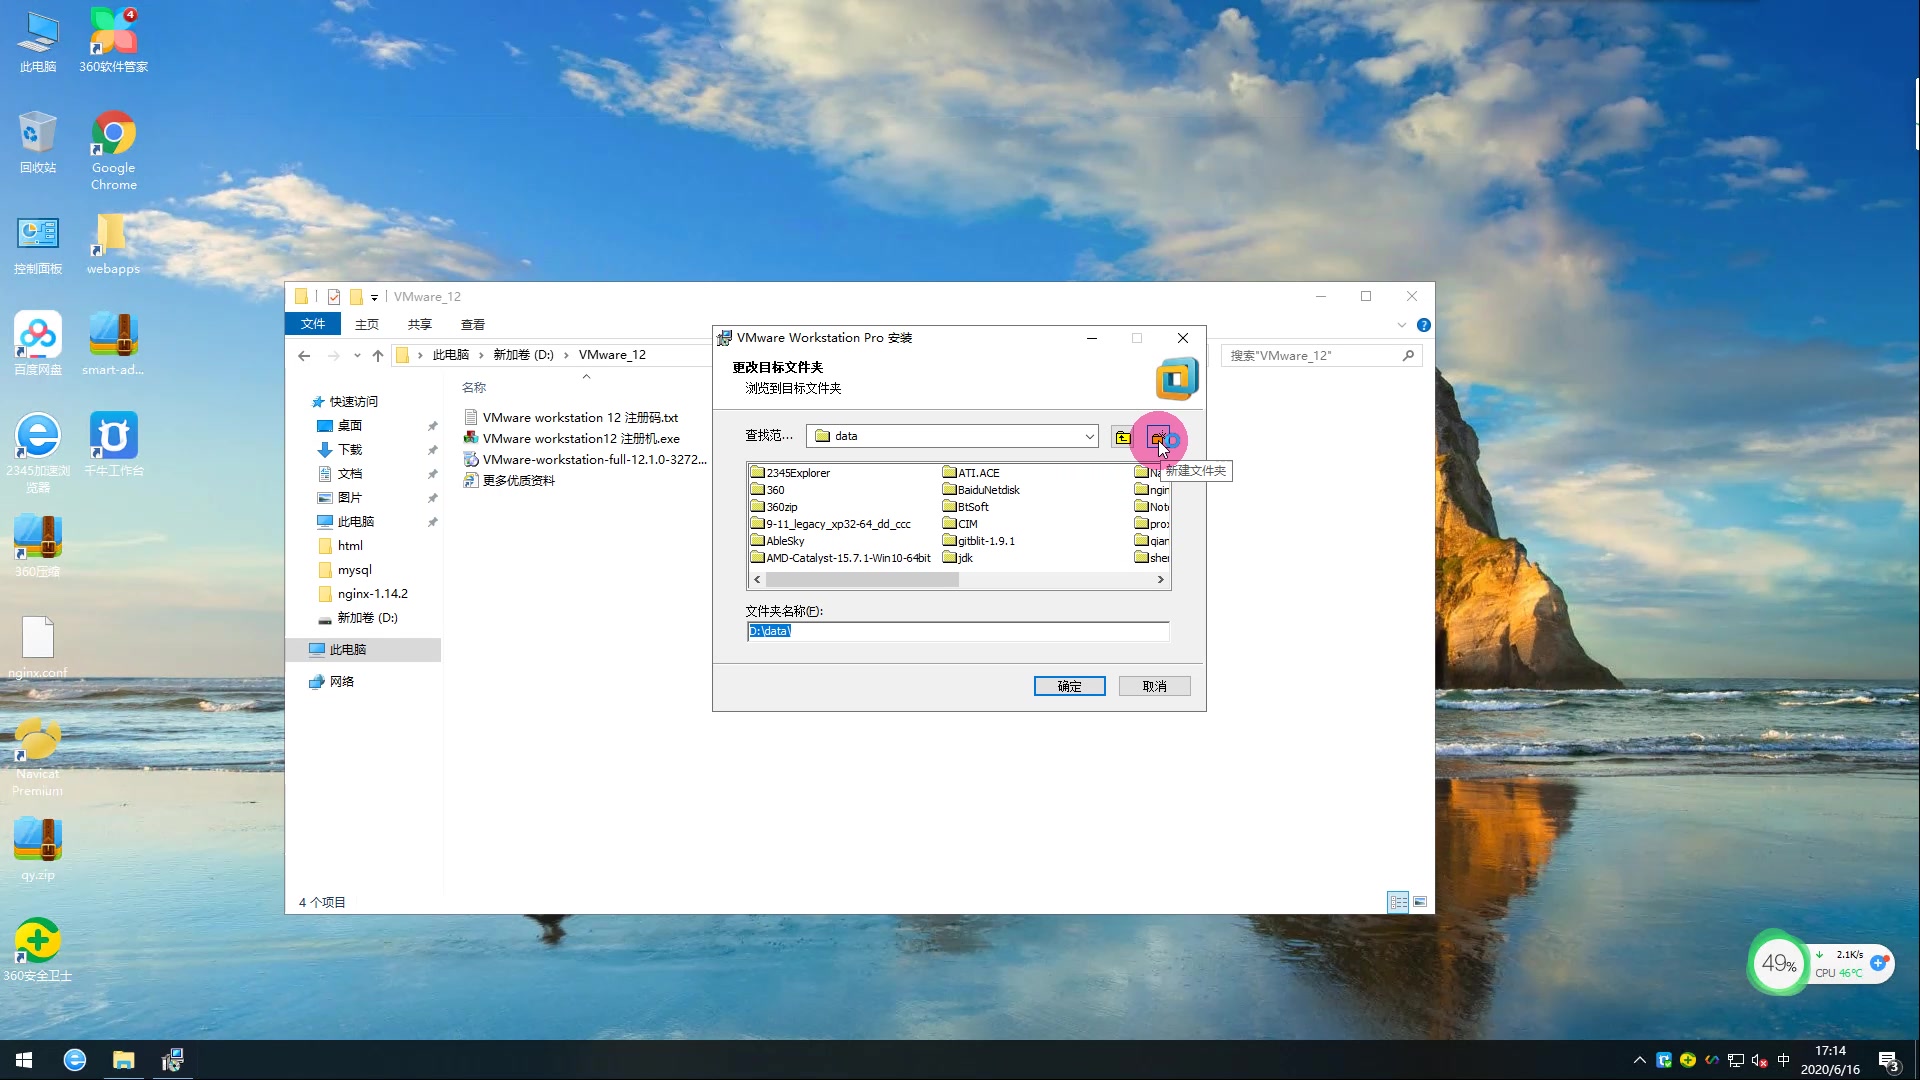
Task: Select the BtSoft folder
Action: pyautogui.click(x=965, y=507)
